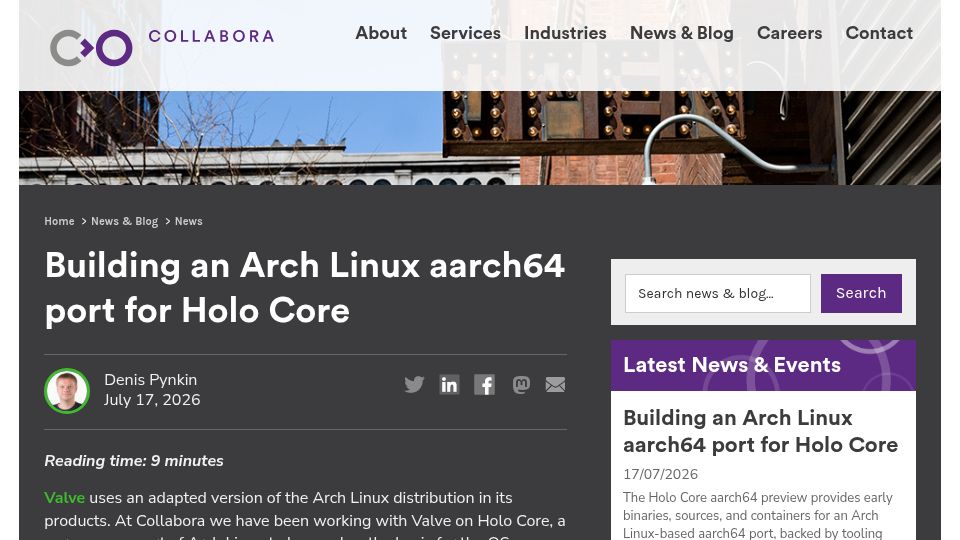The width and height of the screenshot is (960, 540).
Task: Click the Collabora logo
Action: point(162,47)
